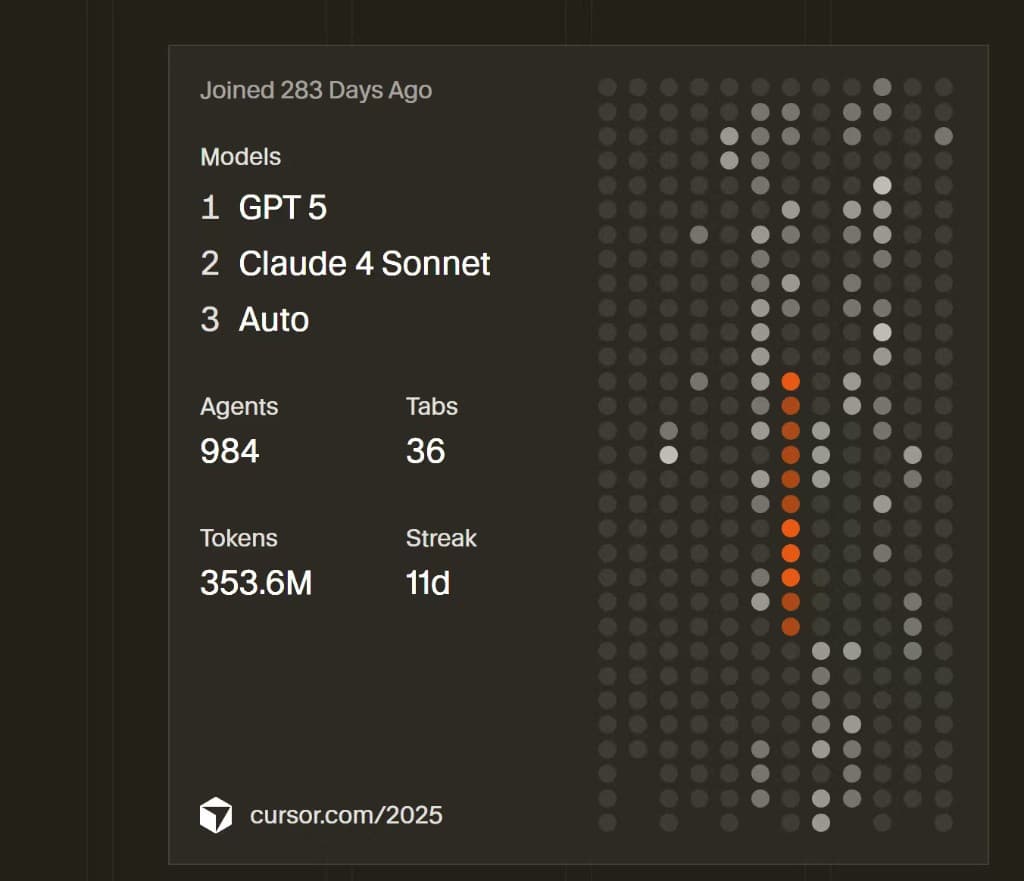Click the "Streak" label
1024x881 pixels.
[441, 538]
